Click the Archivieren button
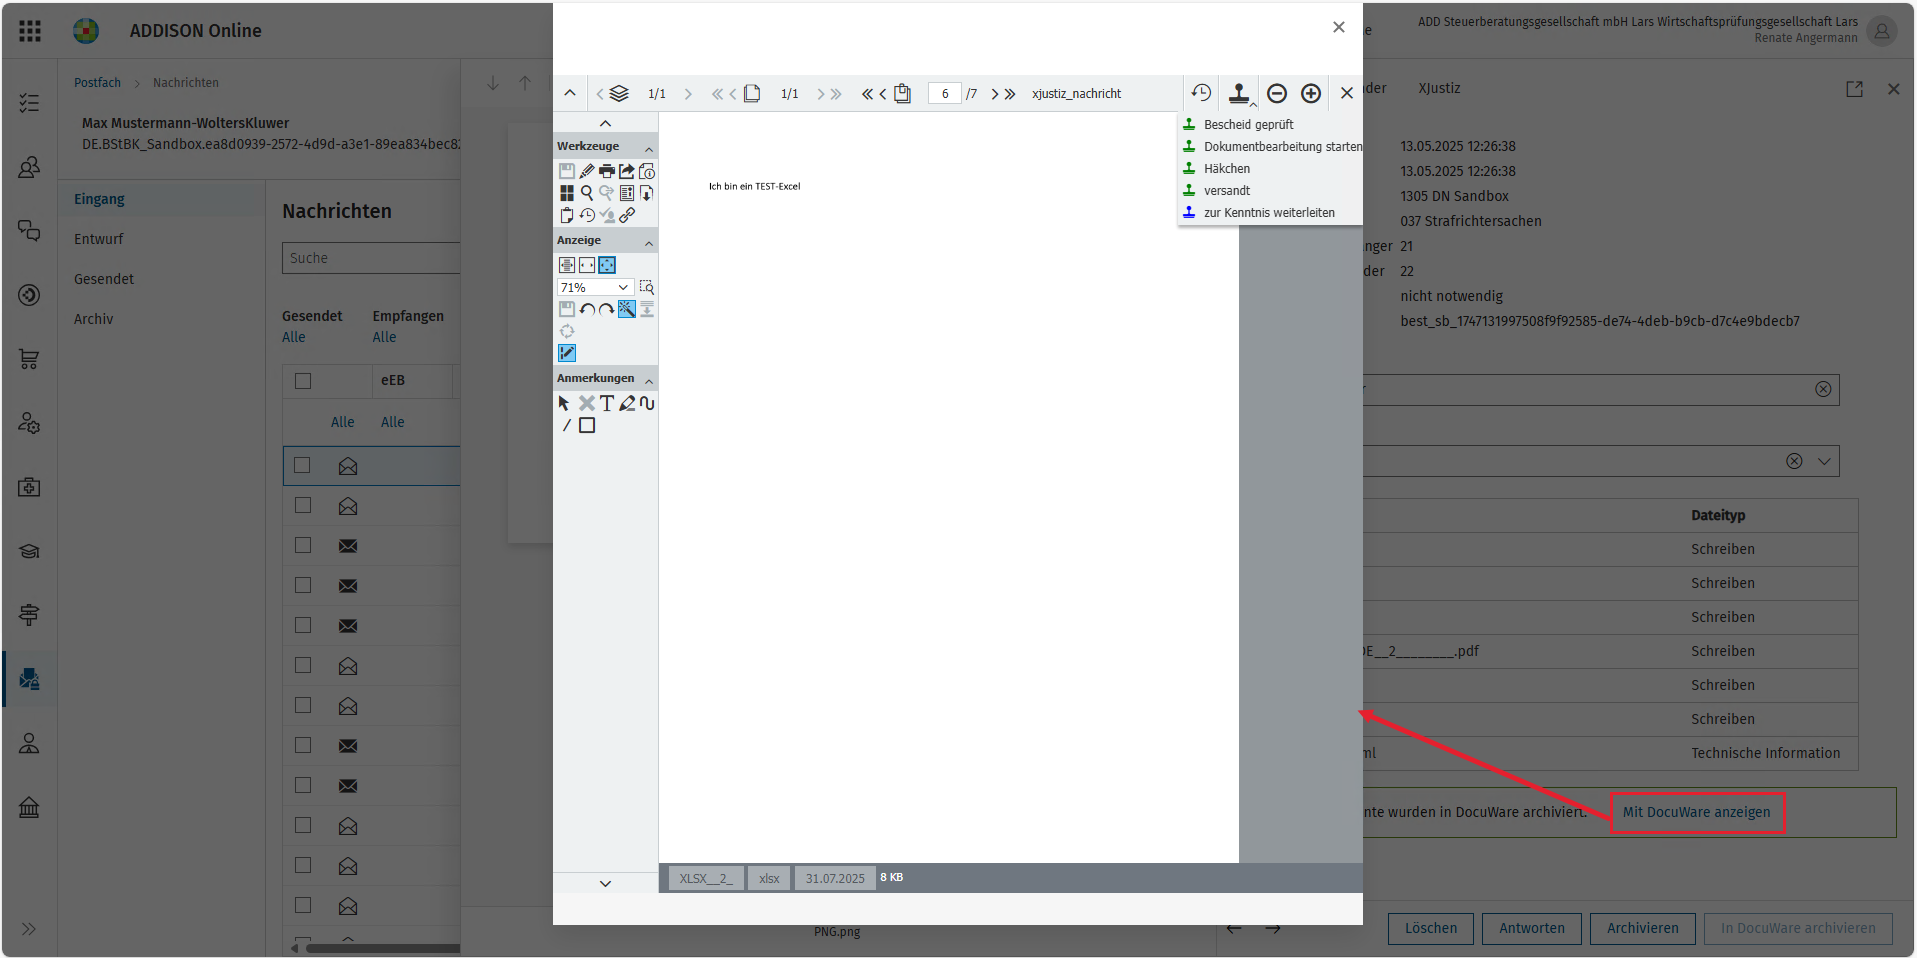This screenshot has width=1917, height=958. pos(1643,928)
